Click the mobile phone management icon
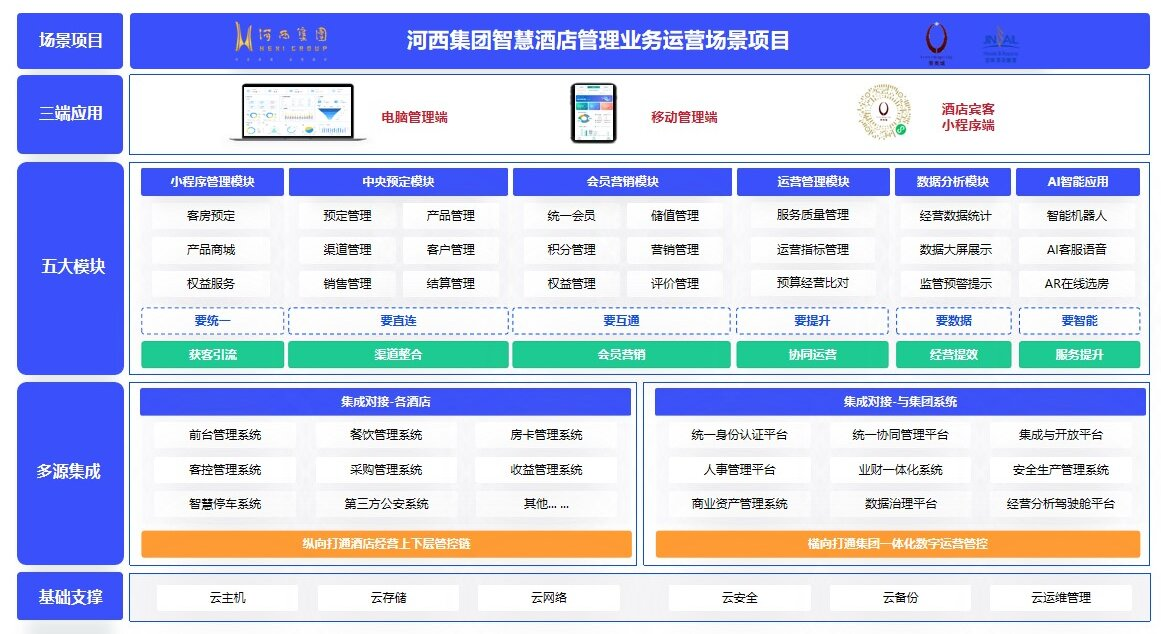 click(594, 112)
